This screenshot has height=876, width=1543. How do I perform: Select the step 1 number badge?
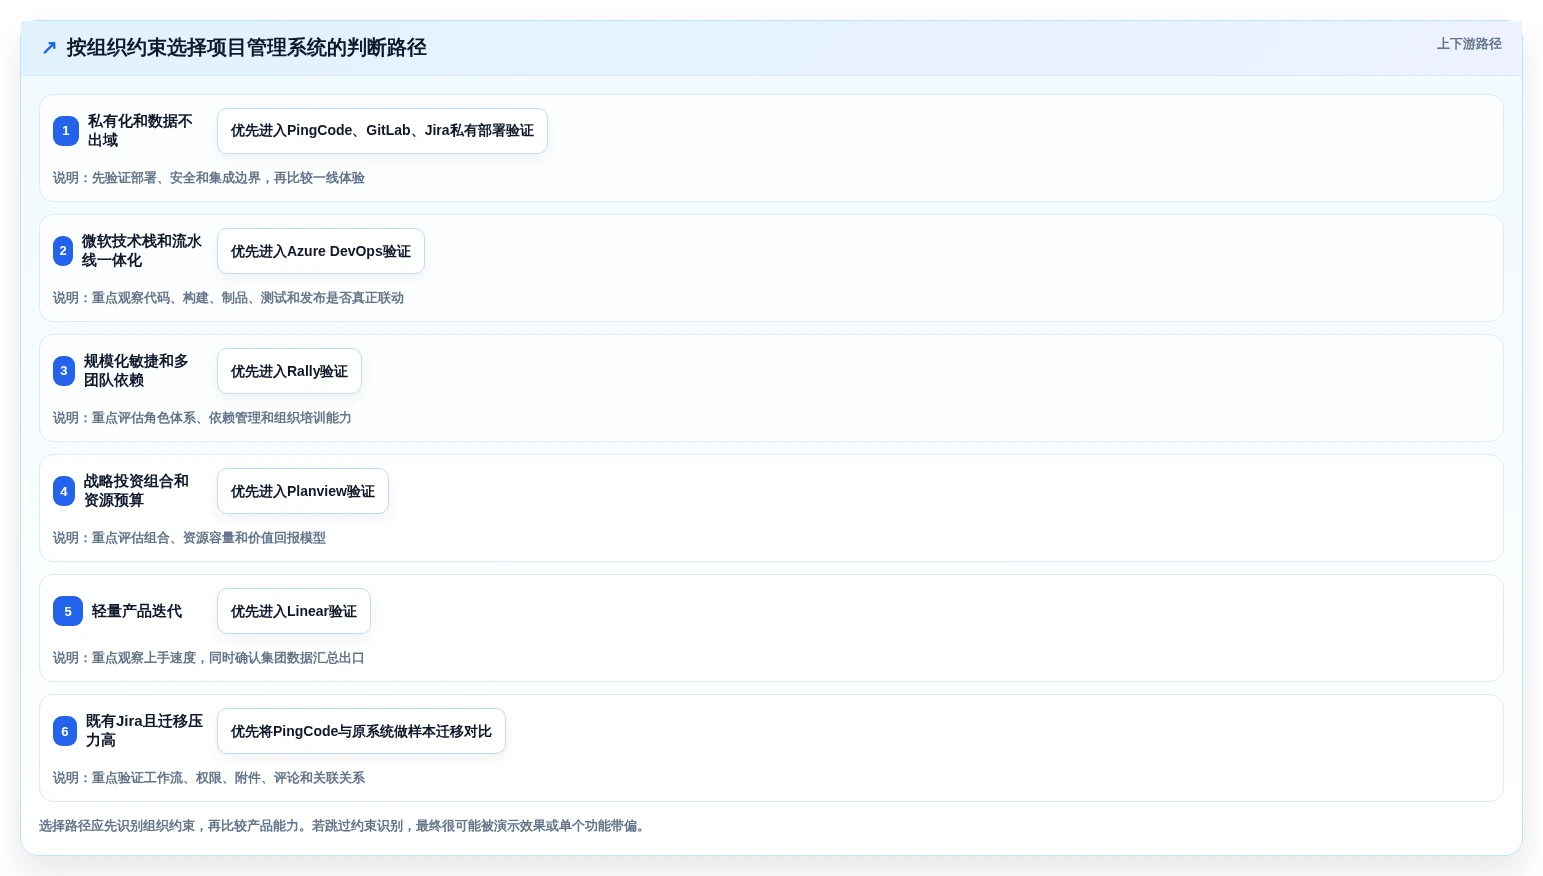point(66,131)
